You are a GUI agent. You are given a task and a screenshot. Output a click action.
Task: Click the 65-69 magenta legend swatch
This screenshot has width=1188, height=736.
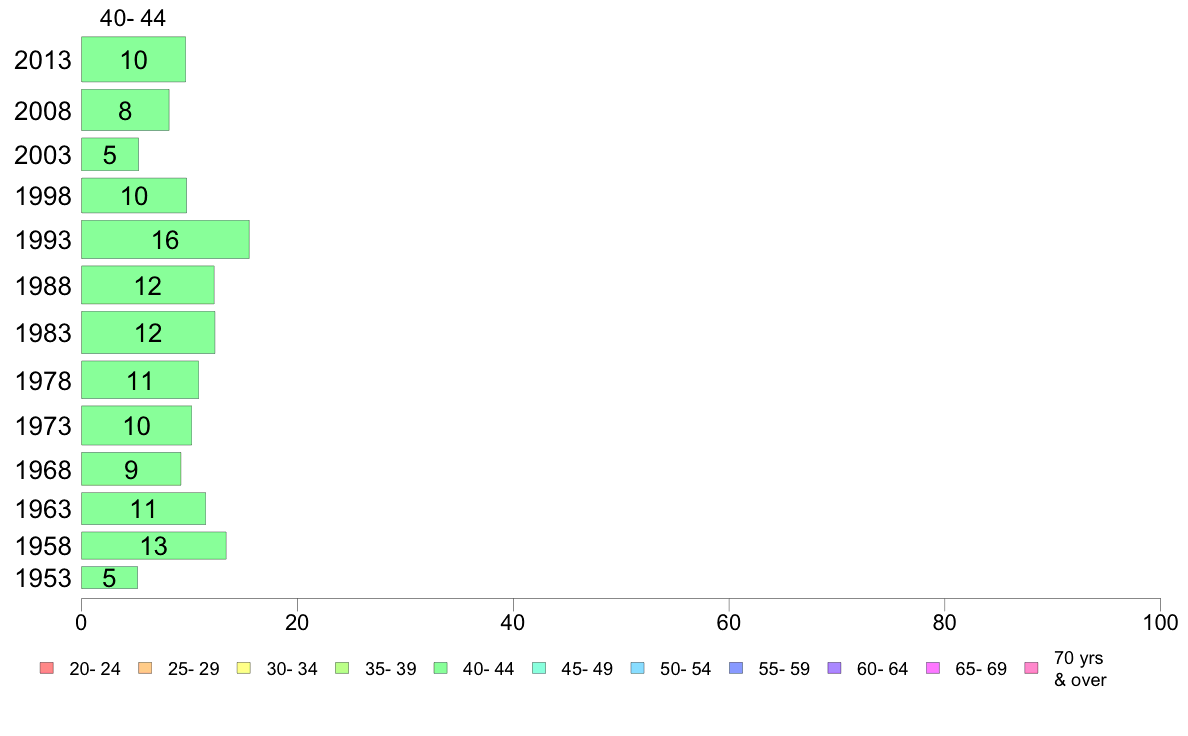(933, 668)
